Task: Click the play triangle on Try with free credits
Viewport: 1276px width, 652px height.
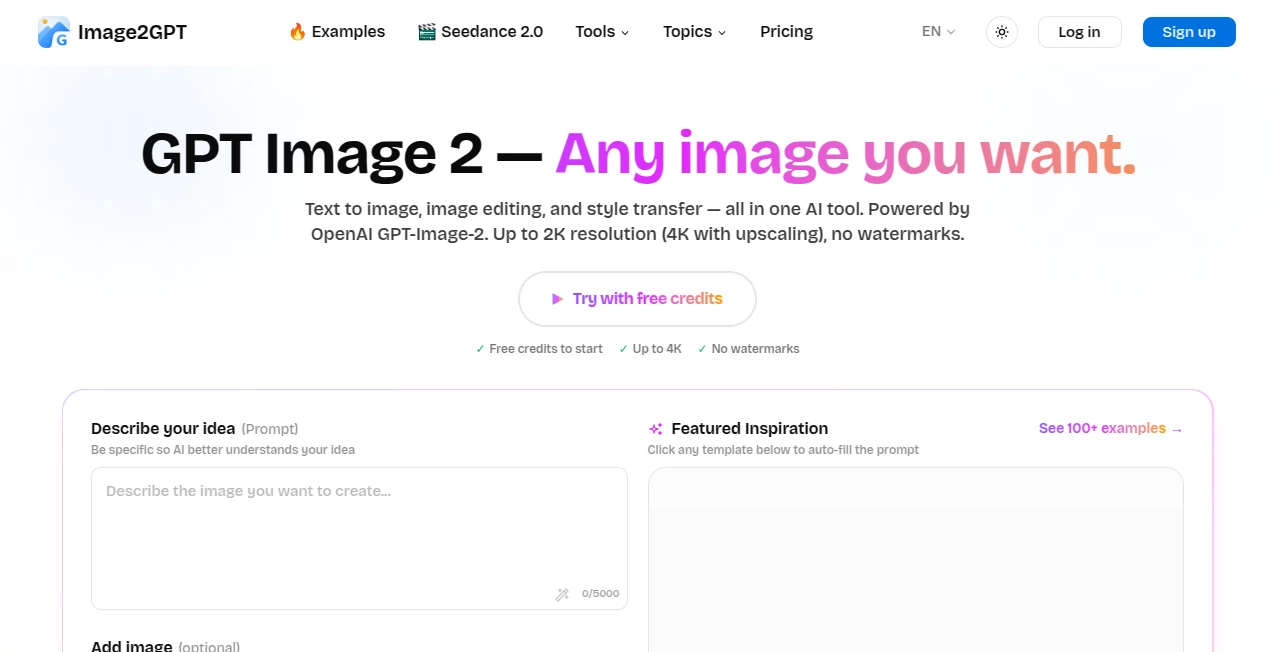Action: tap(557, 299)
